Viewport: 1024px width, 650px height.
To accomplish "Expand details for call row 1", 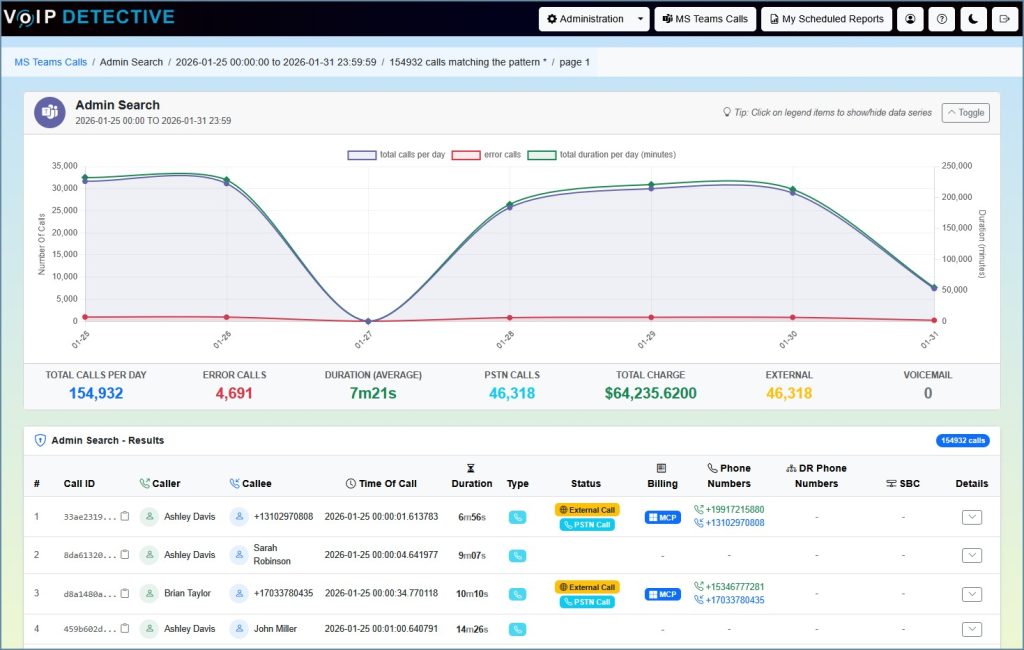I will pyautogui.click(x=971, y=517).
